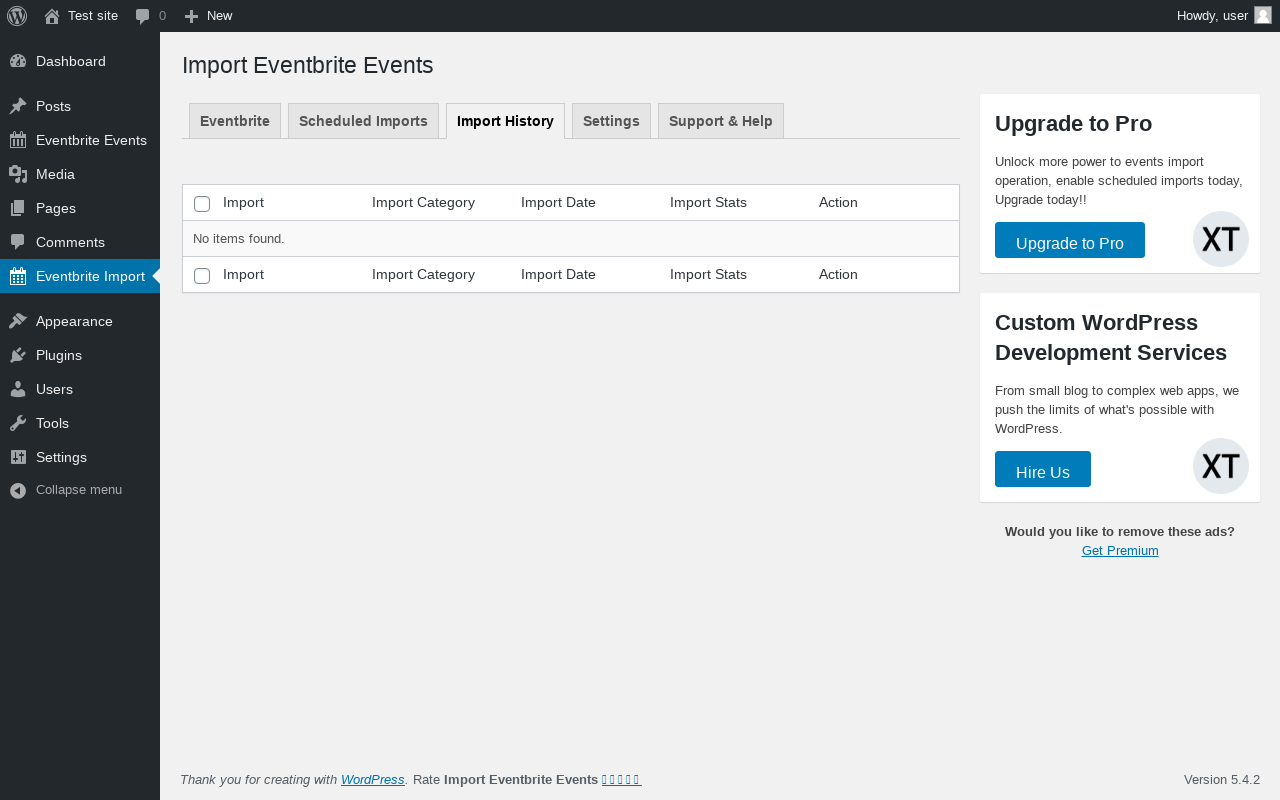This screenshot has width=1280, height=800.
Task: Click the Users person icon
Action: click(x=18, y=389)
